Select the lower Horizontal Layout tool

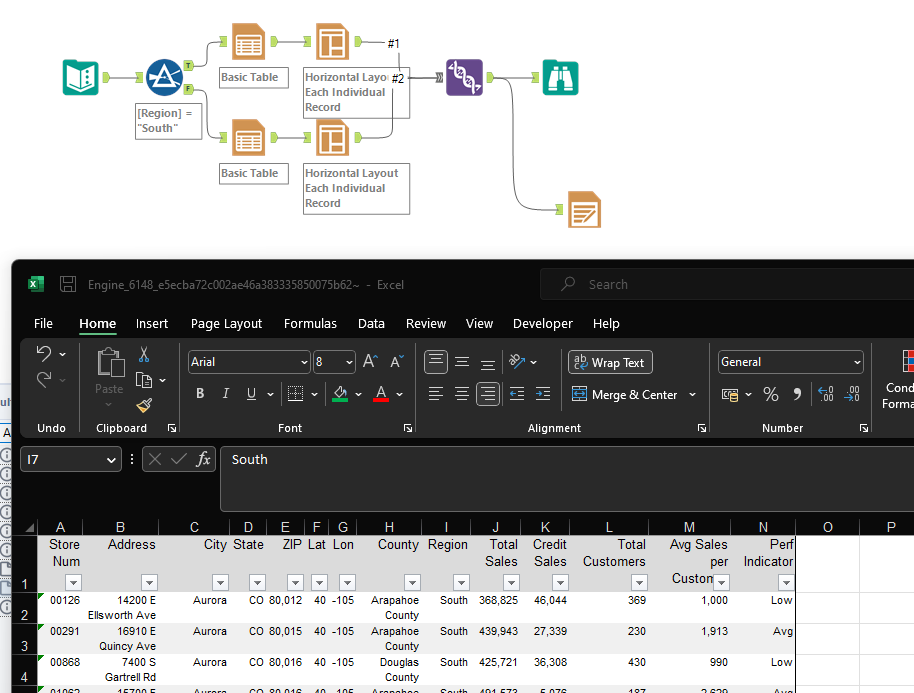point(334,138)
